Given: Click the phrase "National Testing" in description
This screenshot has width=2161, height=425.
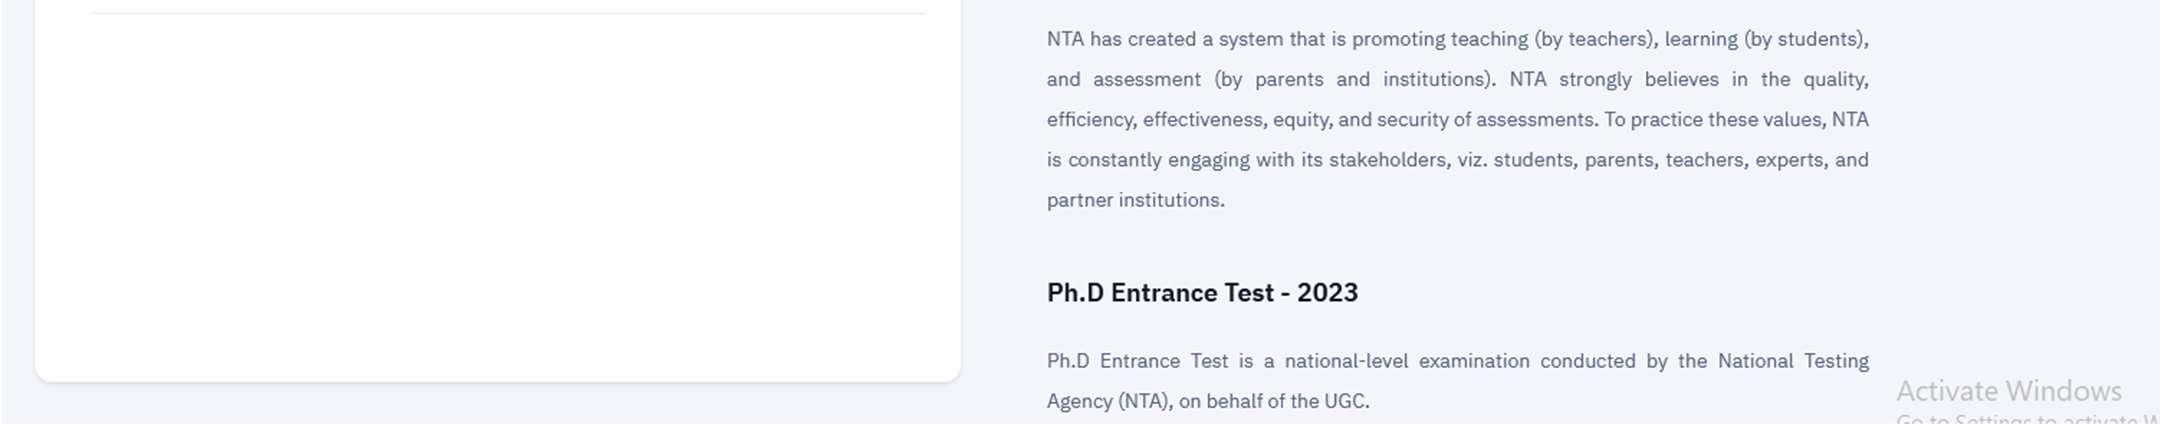Looking at the screenshot, I should (x=1792, y=361).
